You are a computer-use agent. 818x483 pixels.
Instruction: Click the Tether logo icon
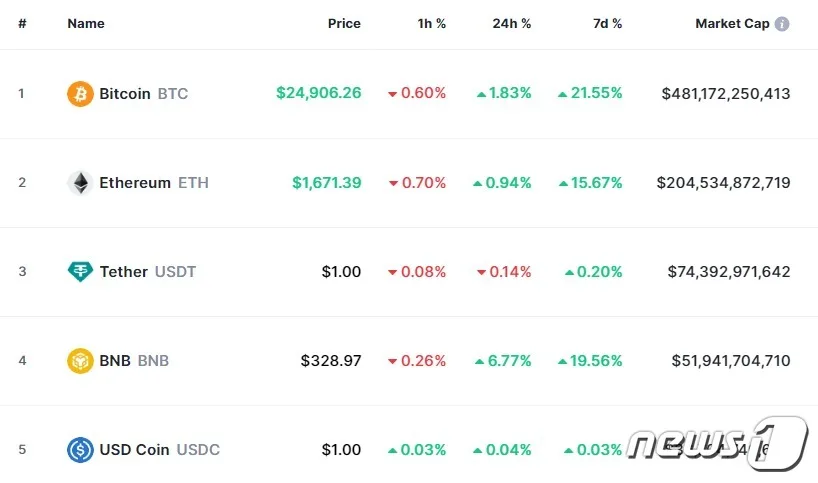point(80,272)
